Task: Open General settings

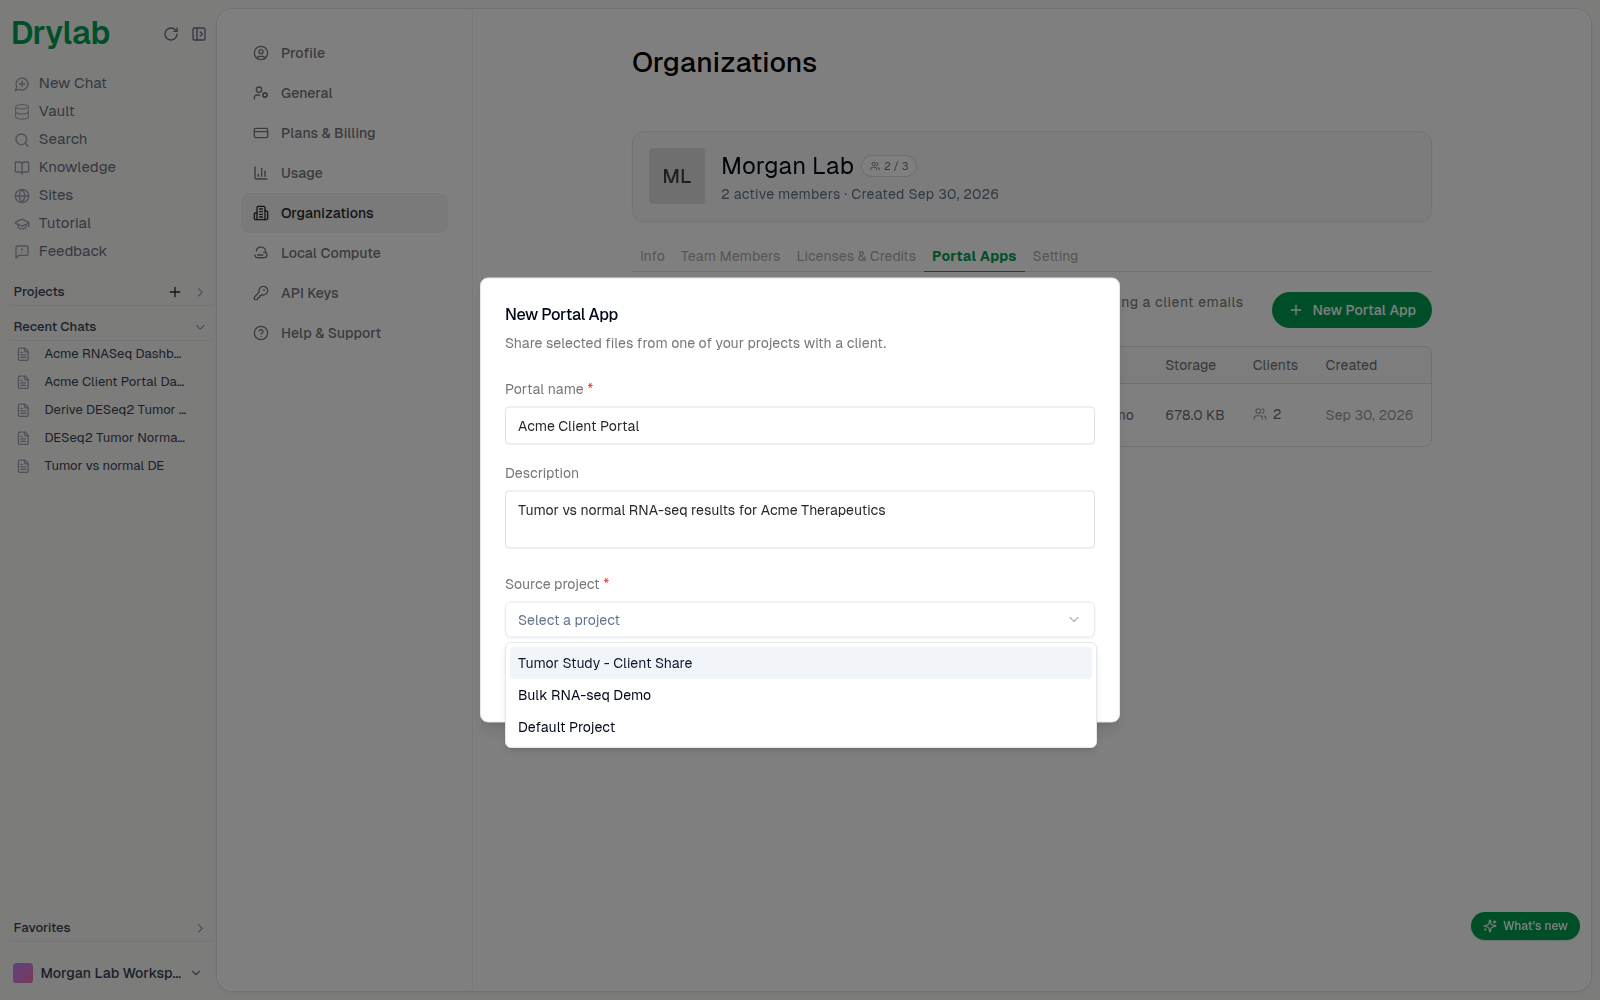Action: pyautogui.click(x=344, y=93)
